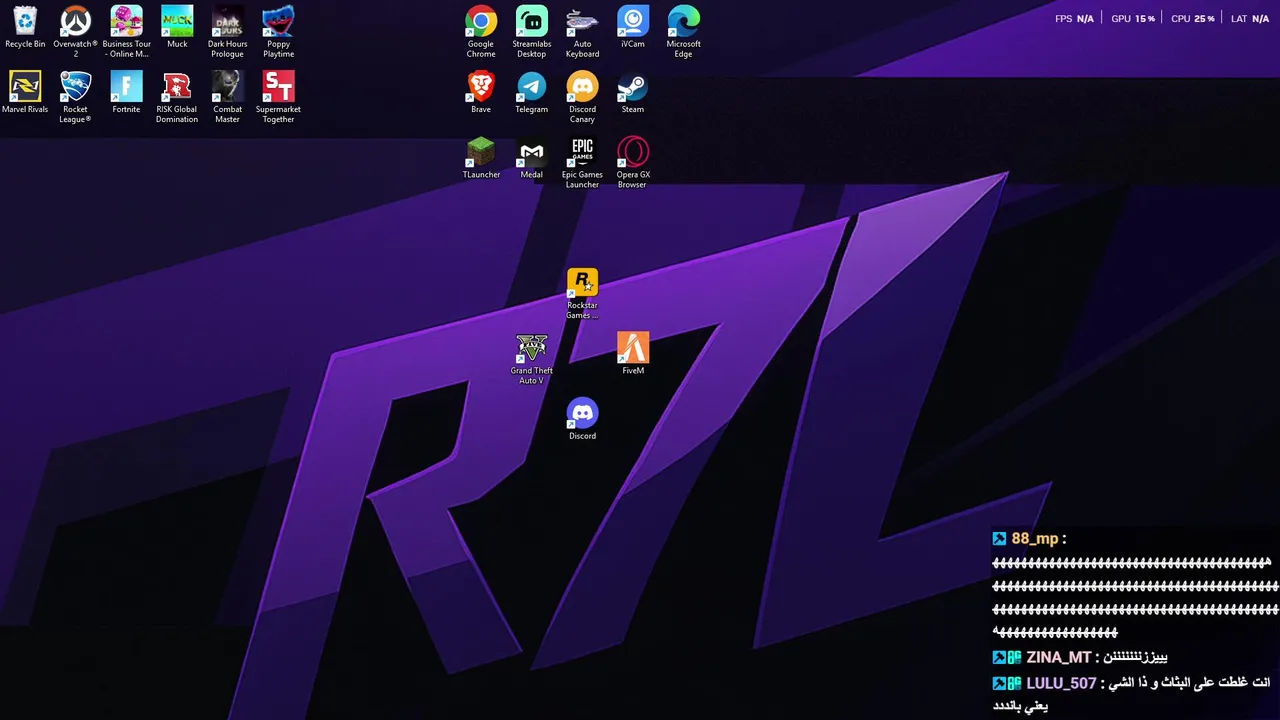Click the Combat Master shortcut
This screenshot has height=720, width=1280.
227,97
